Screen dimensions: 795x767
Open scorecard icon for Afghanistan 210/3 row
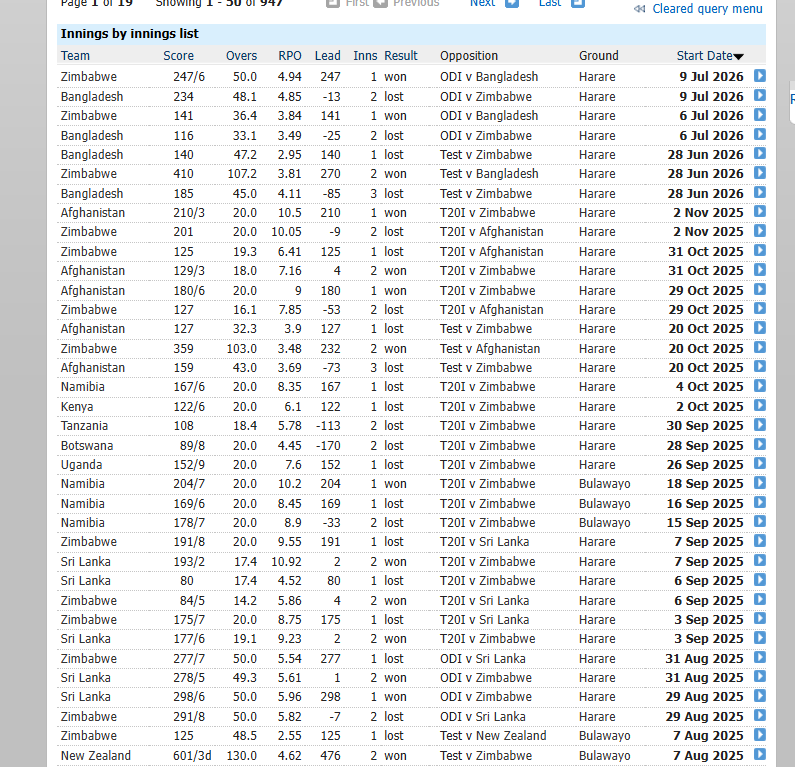(760, 211)
